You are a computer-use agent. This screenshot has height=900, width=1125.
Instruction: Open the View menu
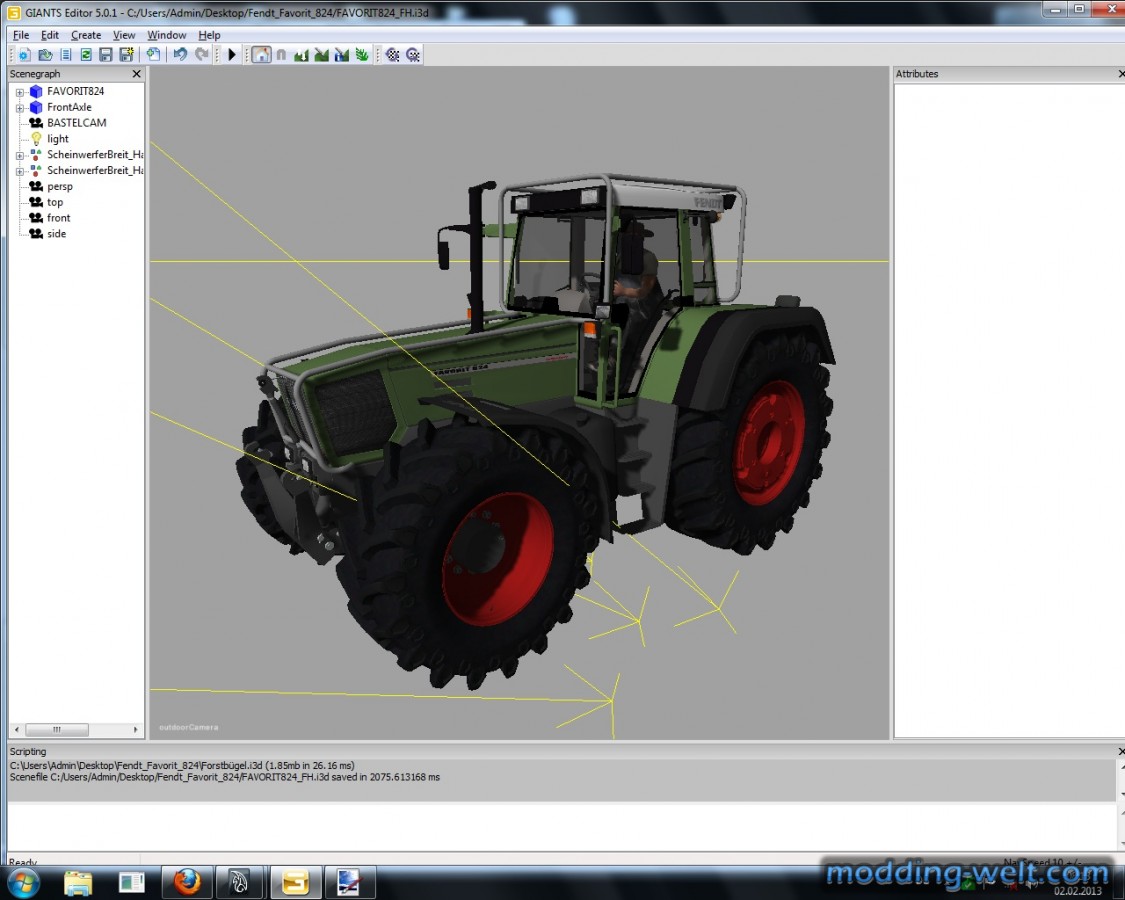click(x=123, y=34)
